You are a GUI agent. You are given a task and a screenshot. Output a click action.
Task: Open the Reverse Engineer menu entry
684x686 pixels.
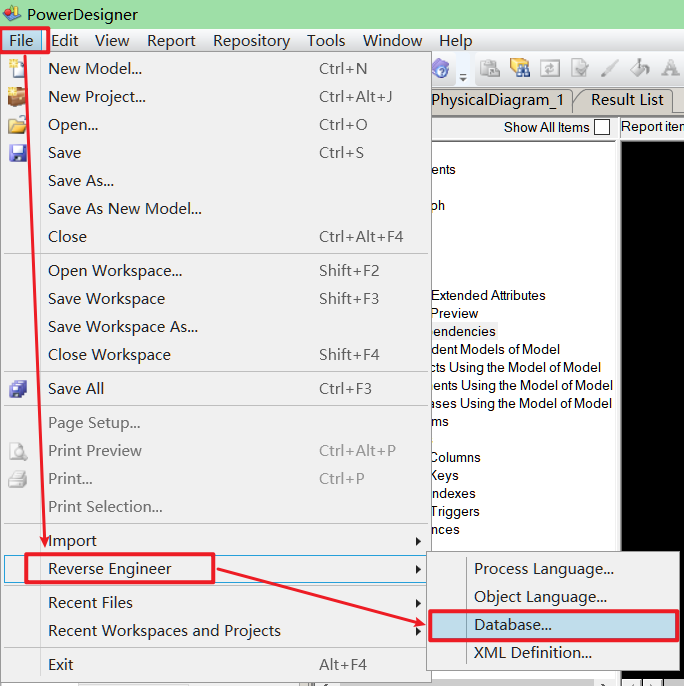216,569
